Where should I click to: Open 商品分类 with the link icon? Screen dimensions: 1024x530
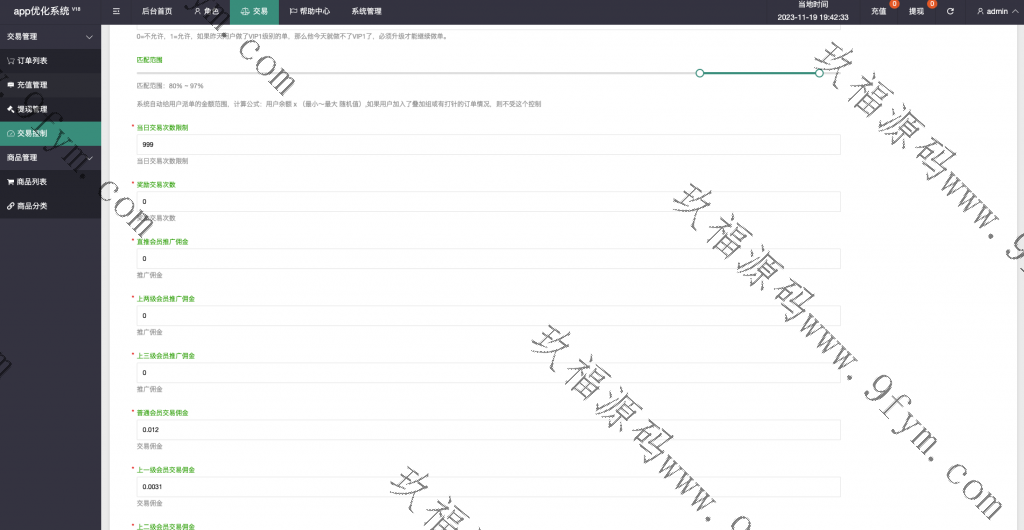32,206
